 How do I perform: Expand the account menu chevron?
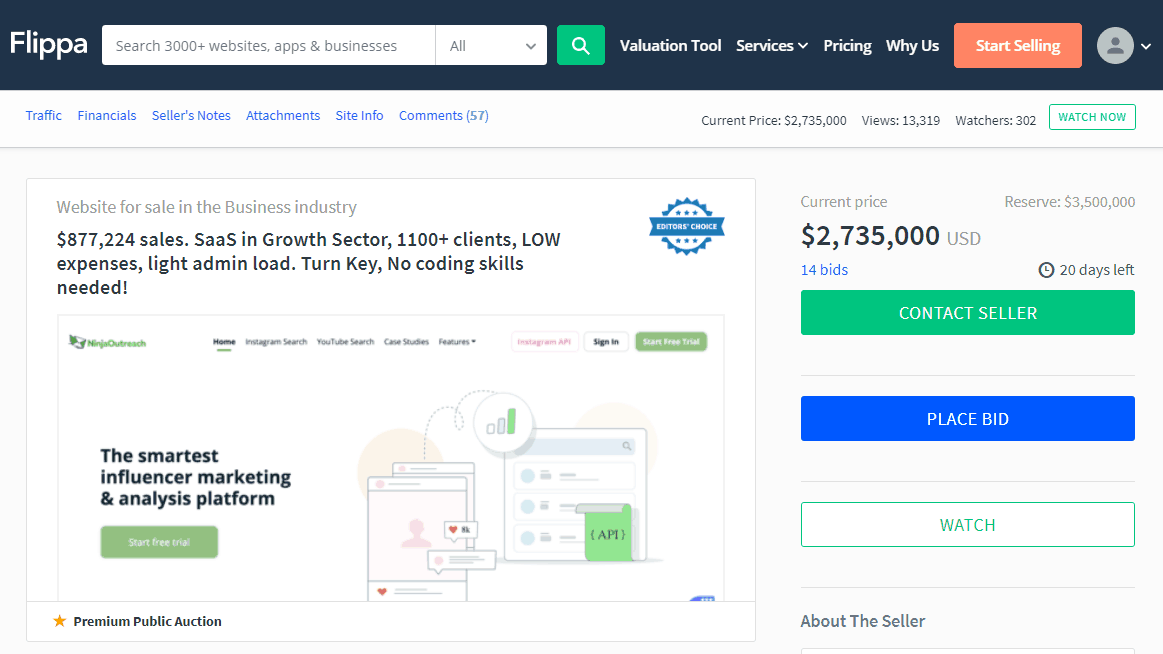[1146, 46]
